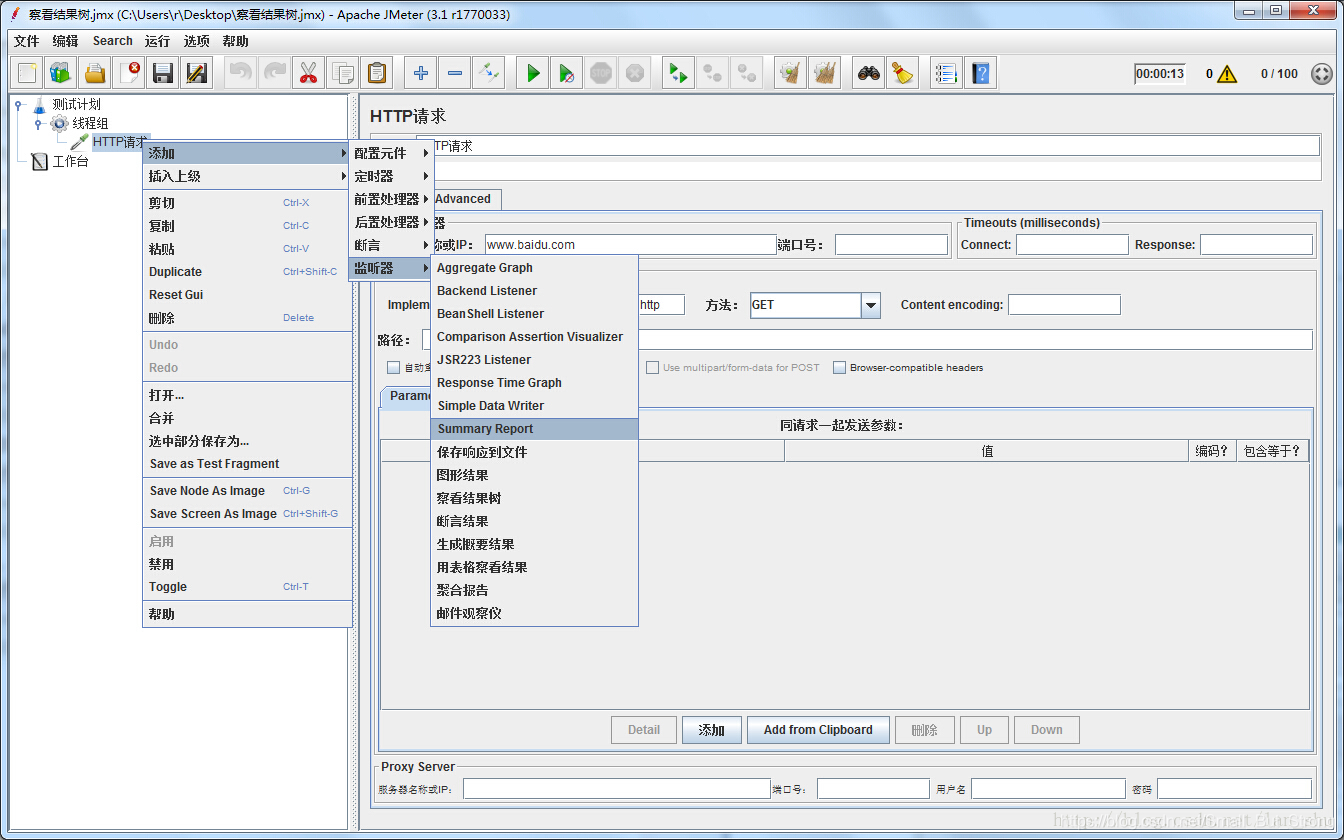Open the 运行 menu

[157, 41]
